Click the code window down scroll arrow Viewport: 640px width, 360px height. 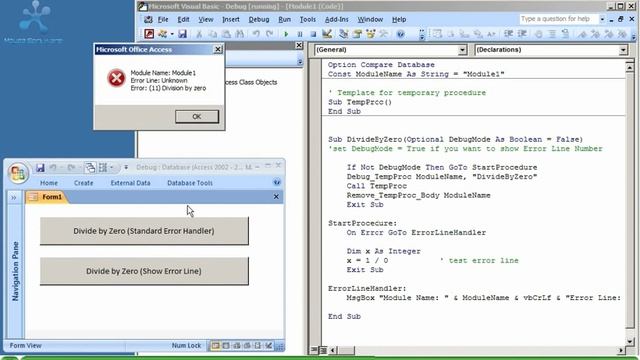point(629,342)
